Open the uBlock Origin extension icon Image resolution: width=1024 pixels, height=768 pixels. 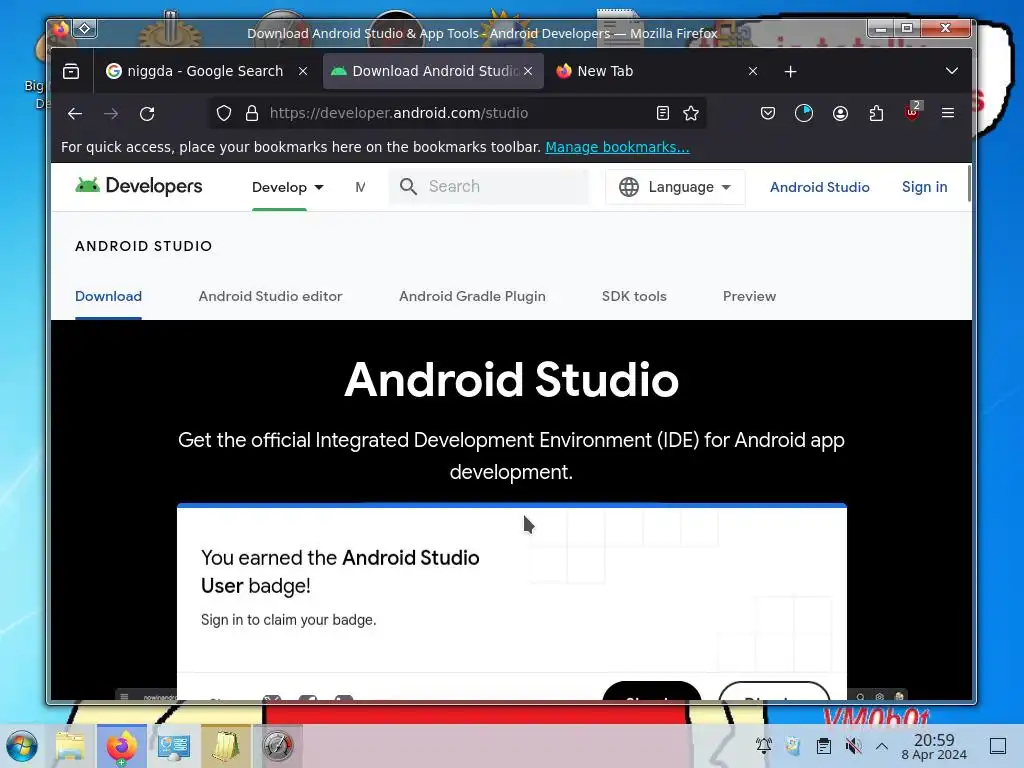coord(912,112)
